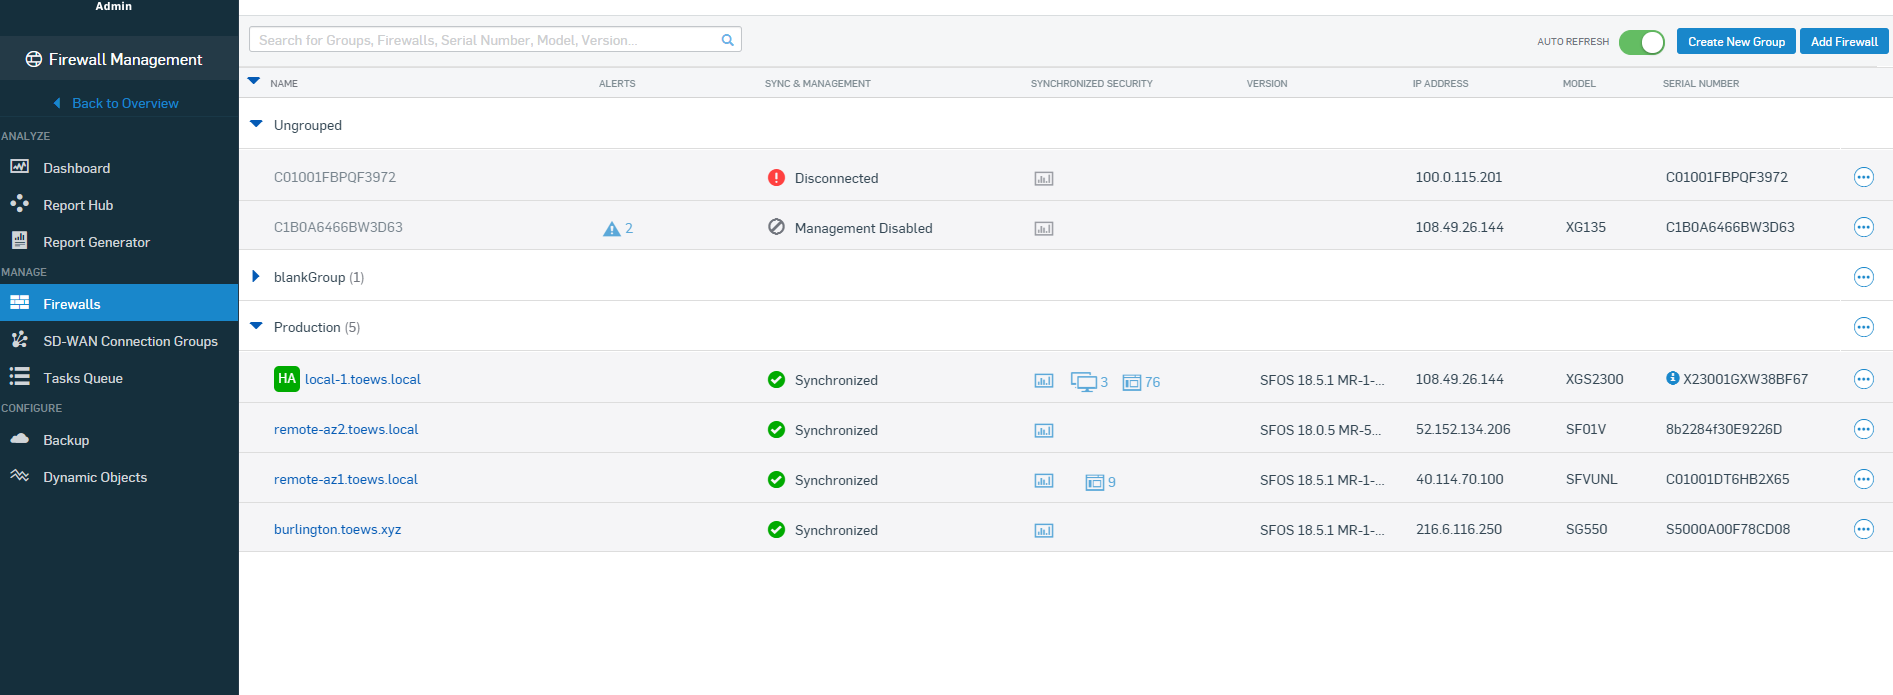Expand the blankGroup section
Viewport: 1893px width, 695px height.
[256, 277]
